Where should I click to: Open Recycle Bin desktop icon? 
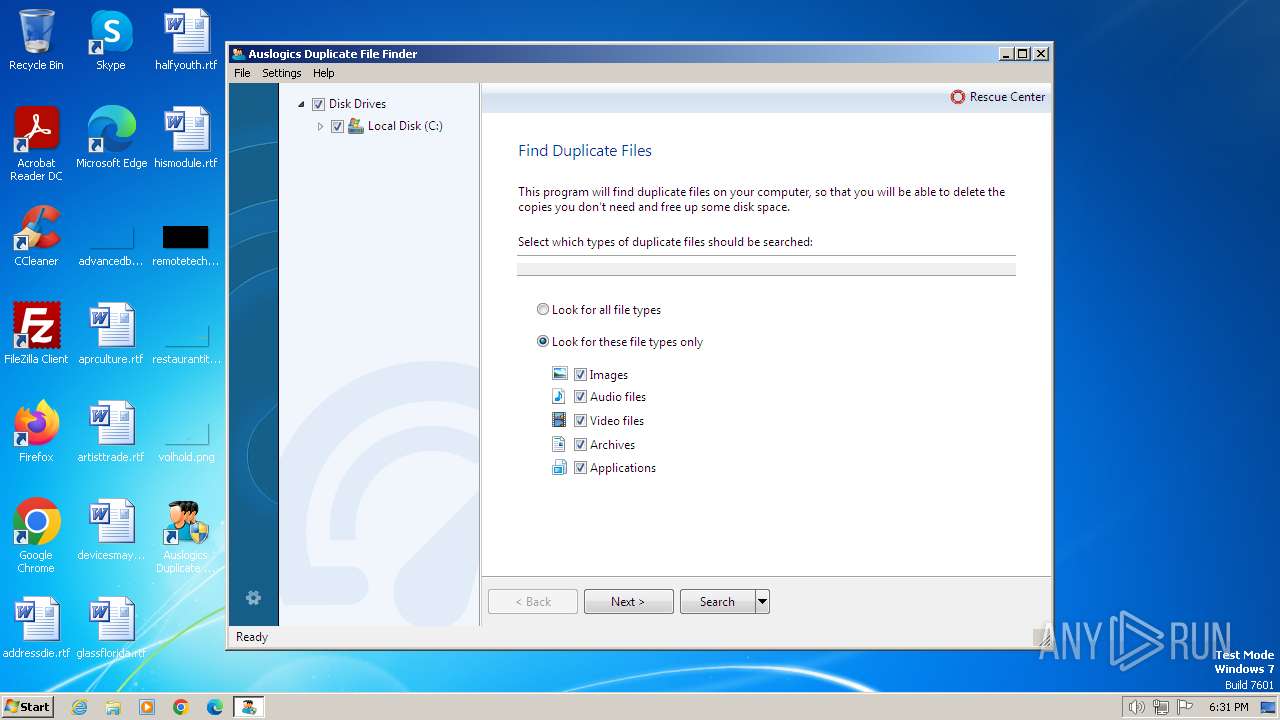click(36, 40)
